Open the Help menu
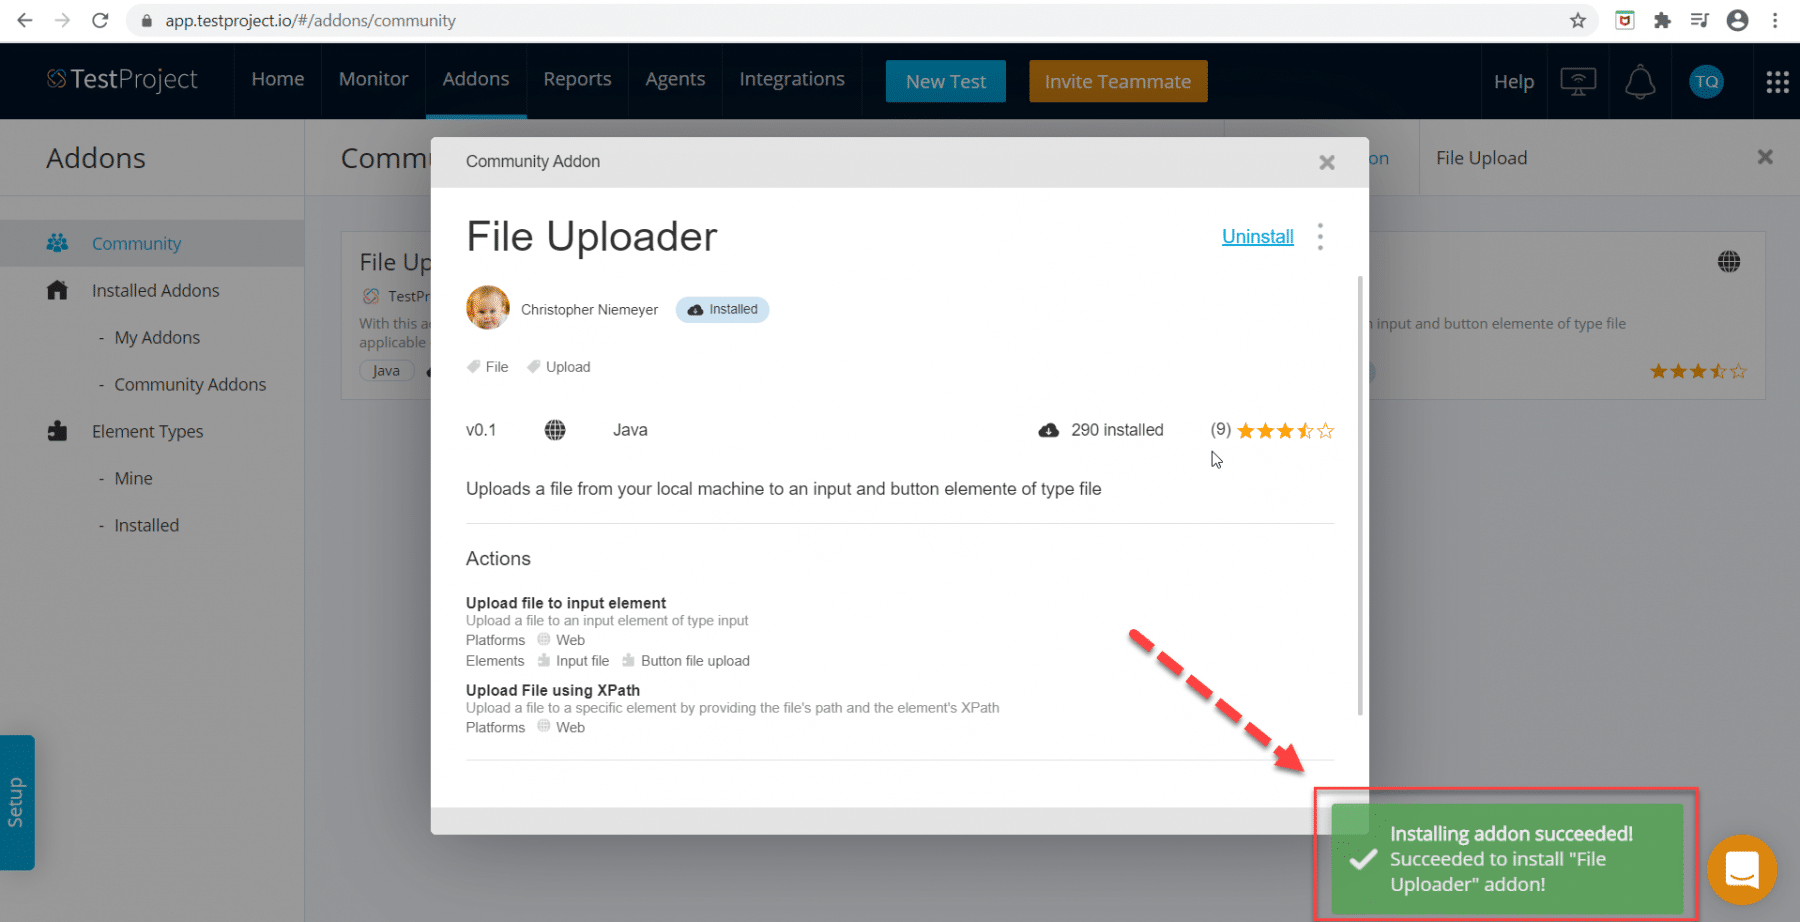1800x922 pixels. click(1514, 82)
